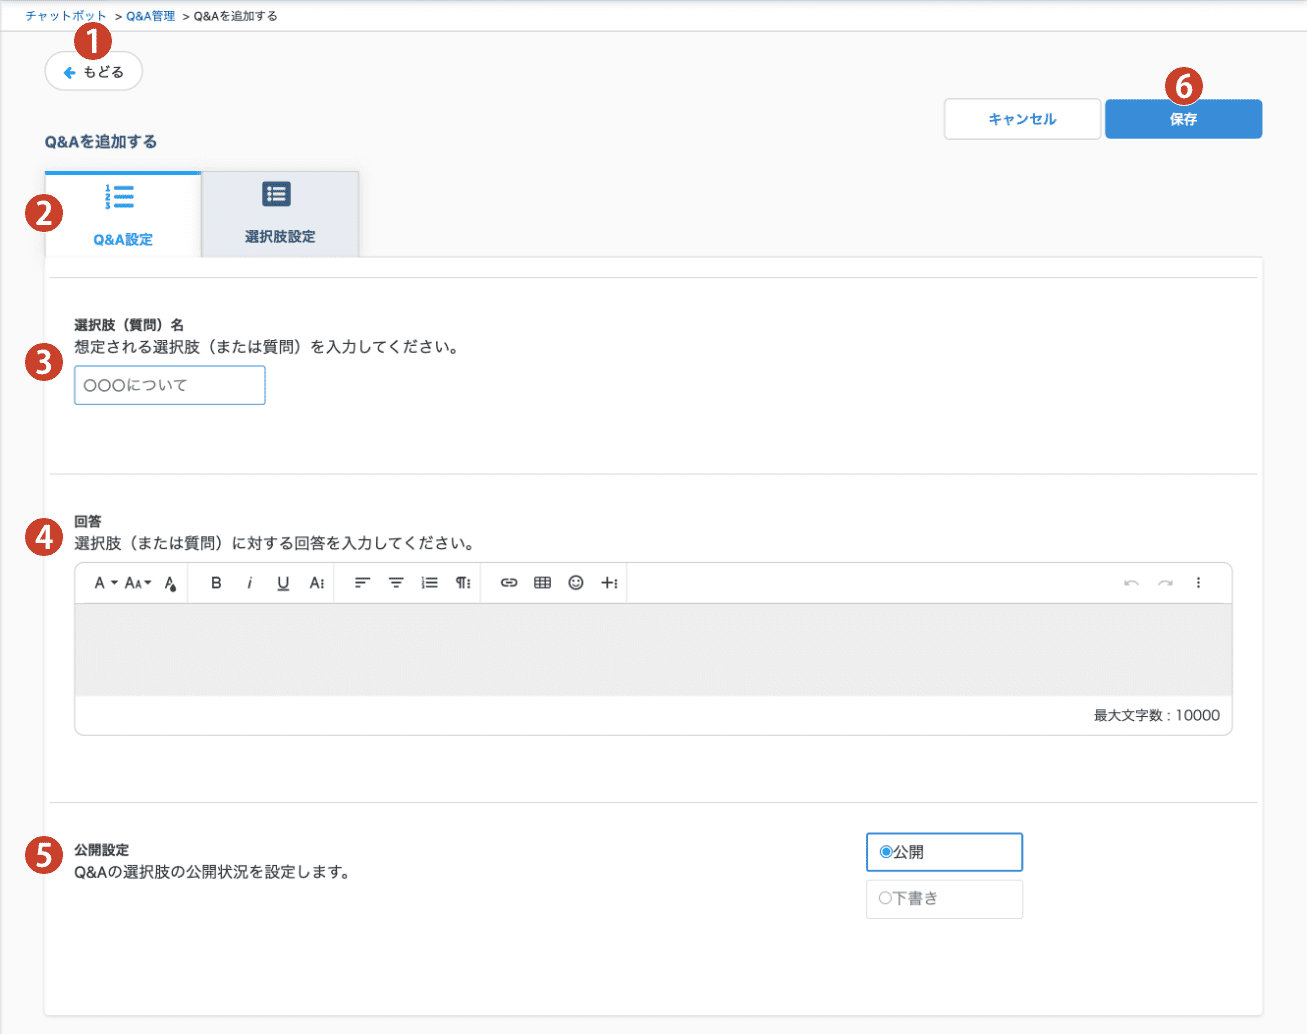Open the emoticon picker in the editor
1307x1034 pixels.
(576, 583)
